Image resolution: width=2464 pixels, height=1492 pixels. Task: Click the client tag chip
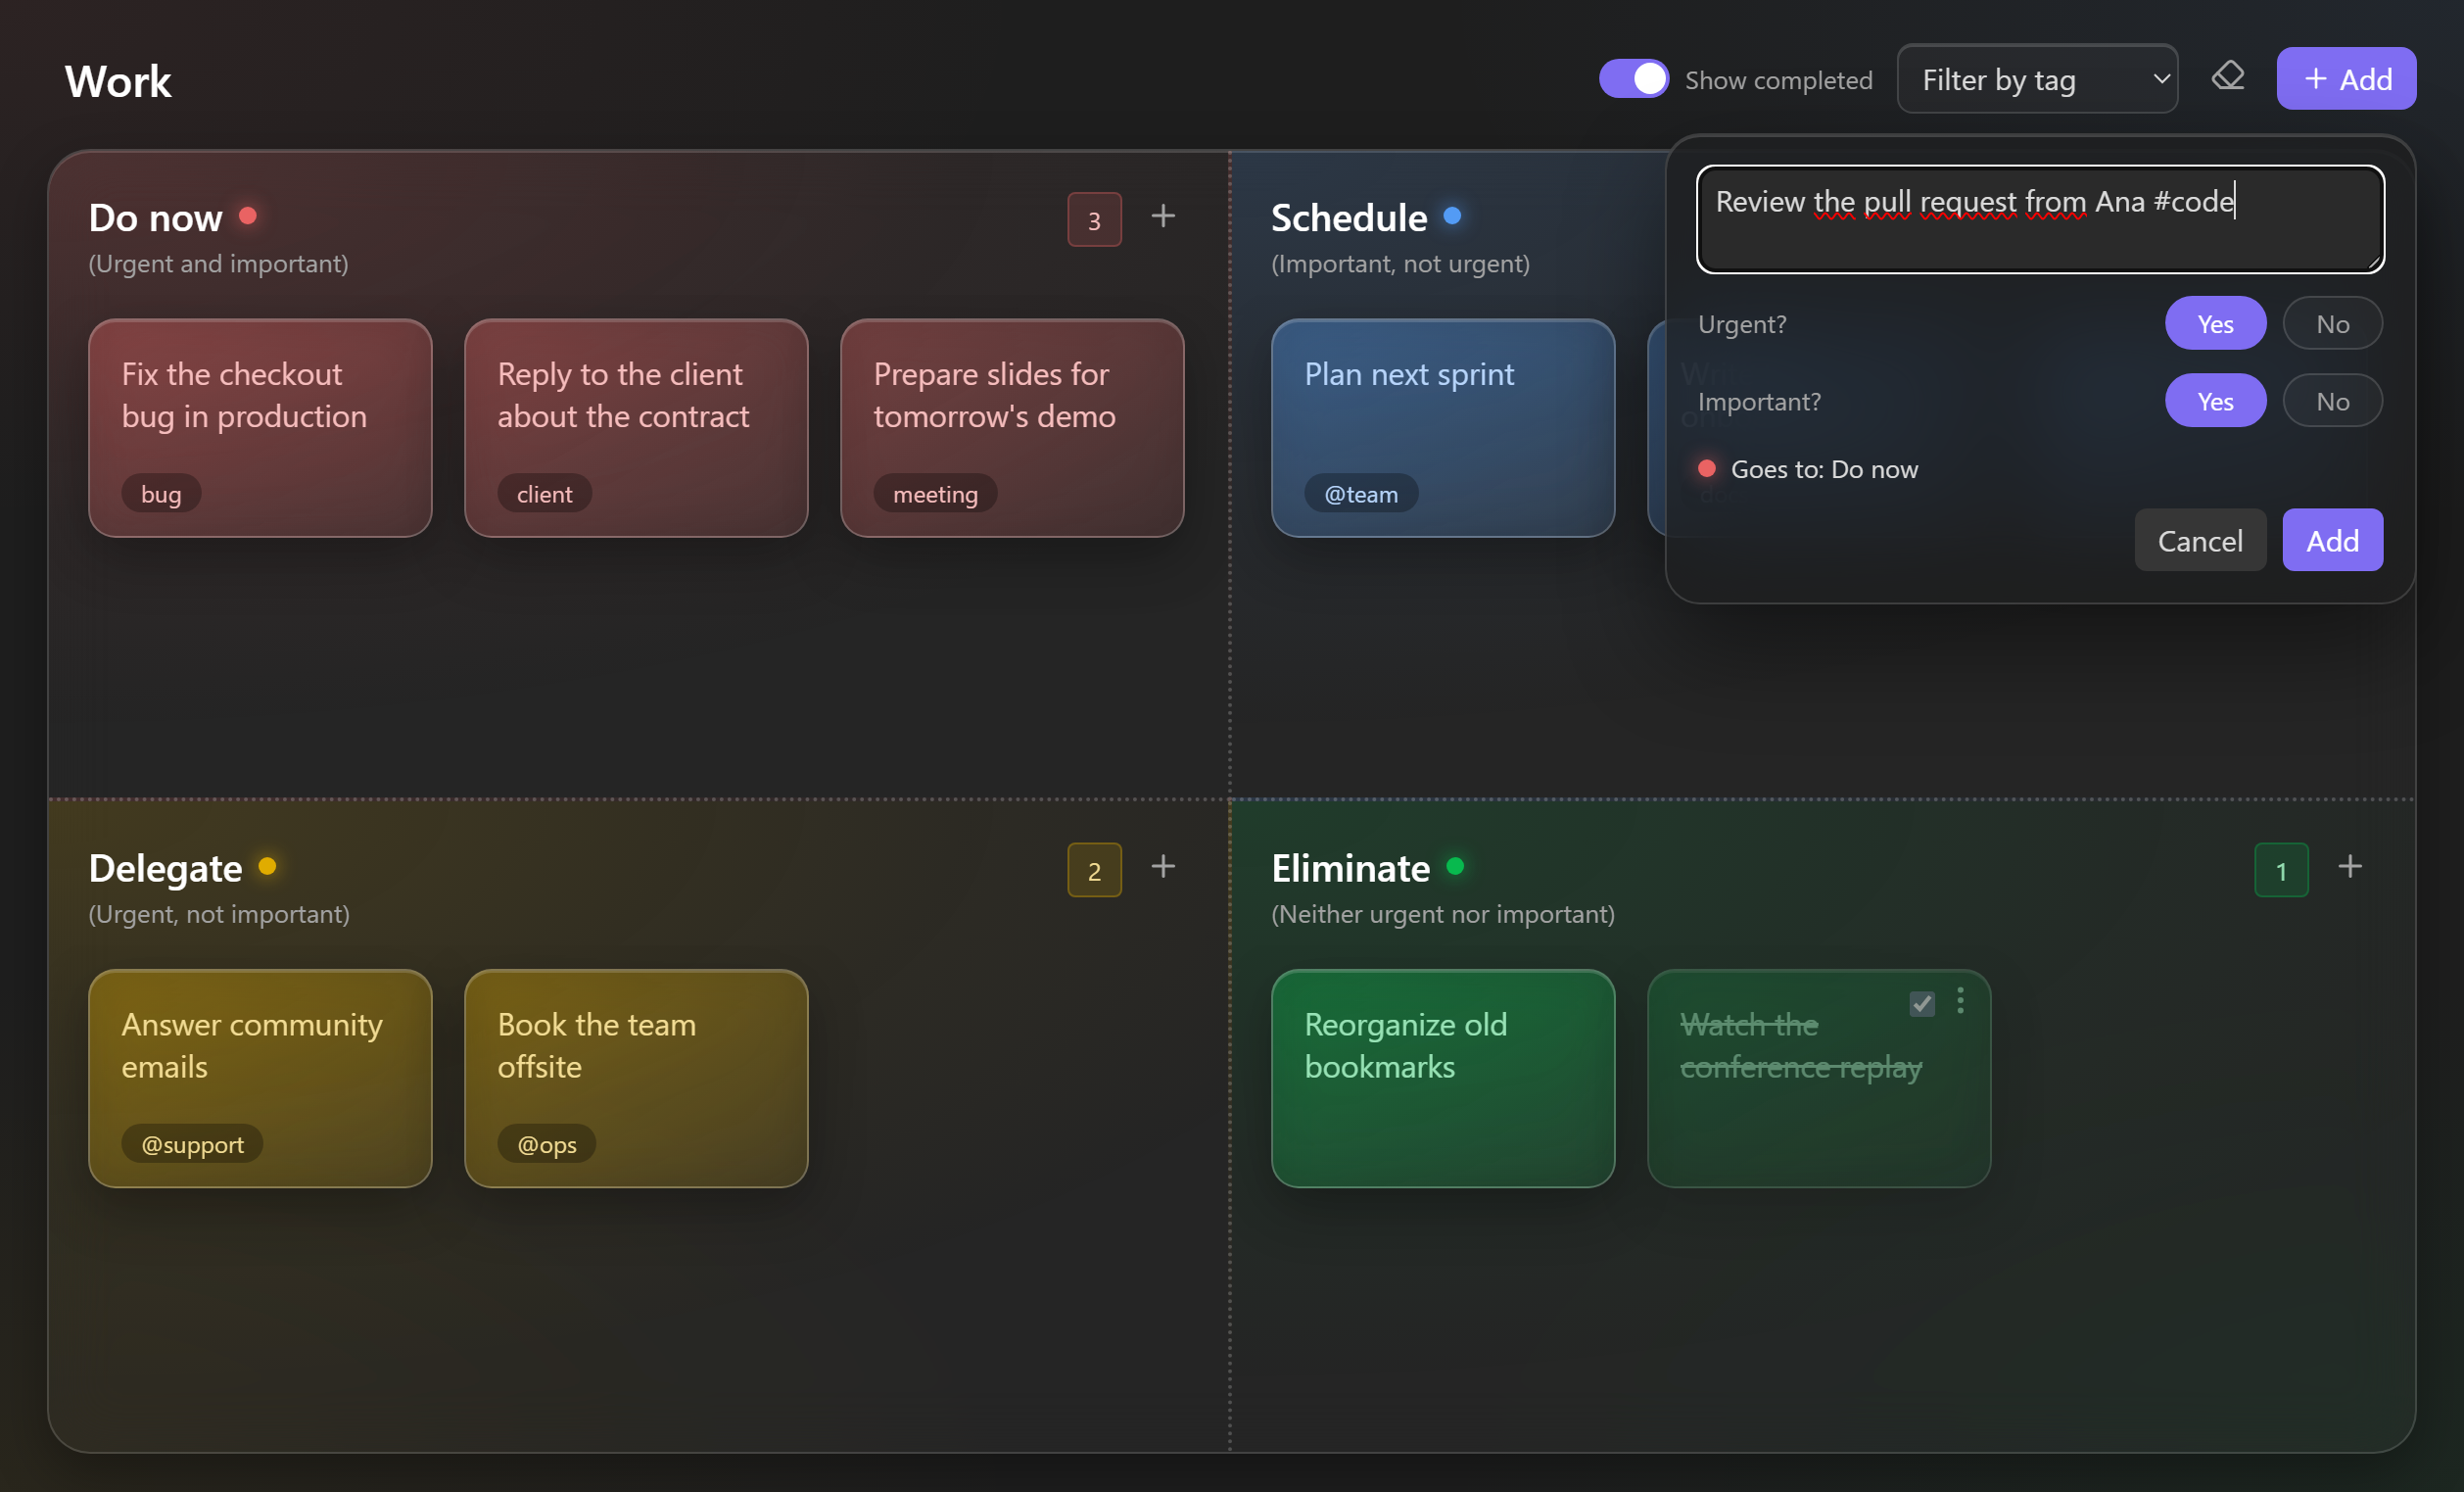pos(544,494)
